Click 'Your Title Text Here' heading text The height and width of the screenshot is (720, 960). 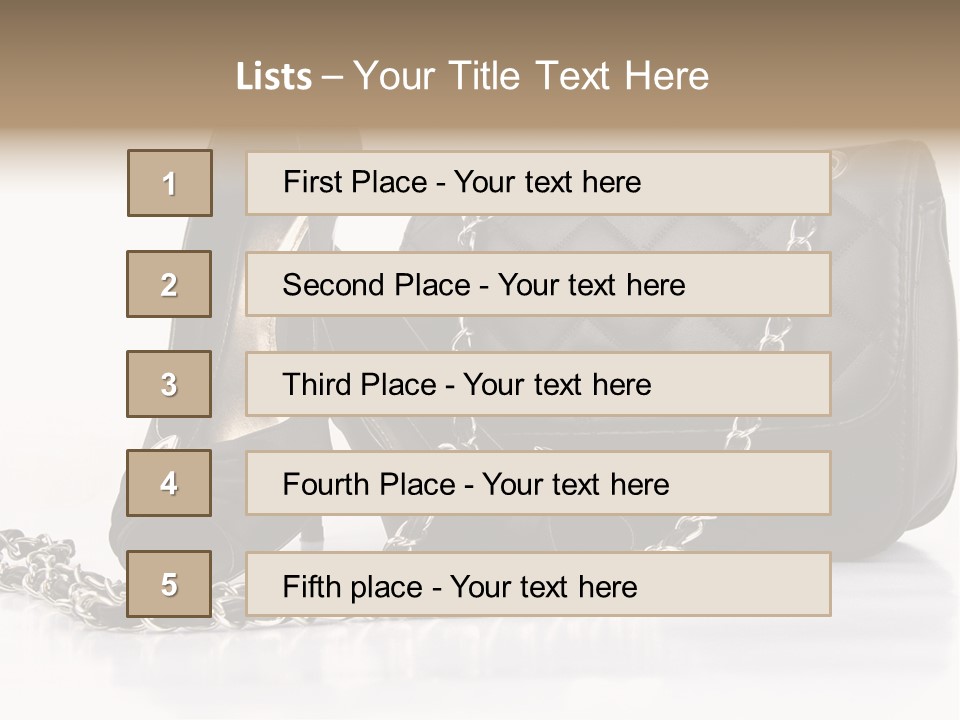click(531, 76)
